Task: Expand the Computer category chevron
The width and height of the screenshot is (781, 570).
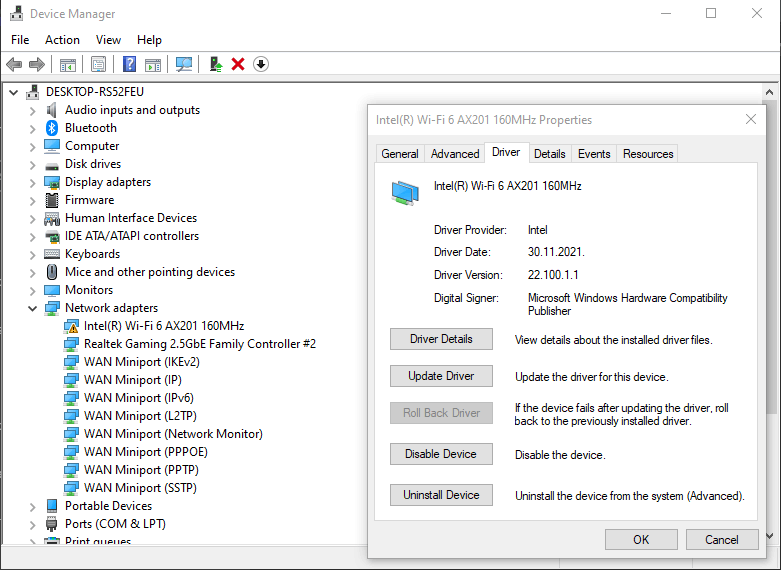Action: (32, 146)
